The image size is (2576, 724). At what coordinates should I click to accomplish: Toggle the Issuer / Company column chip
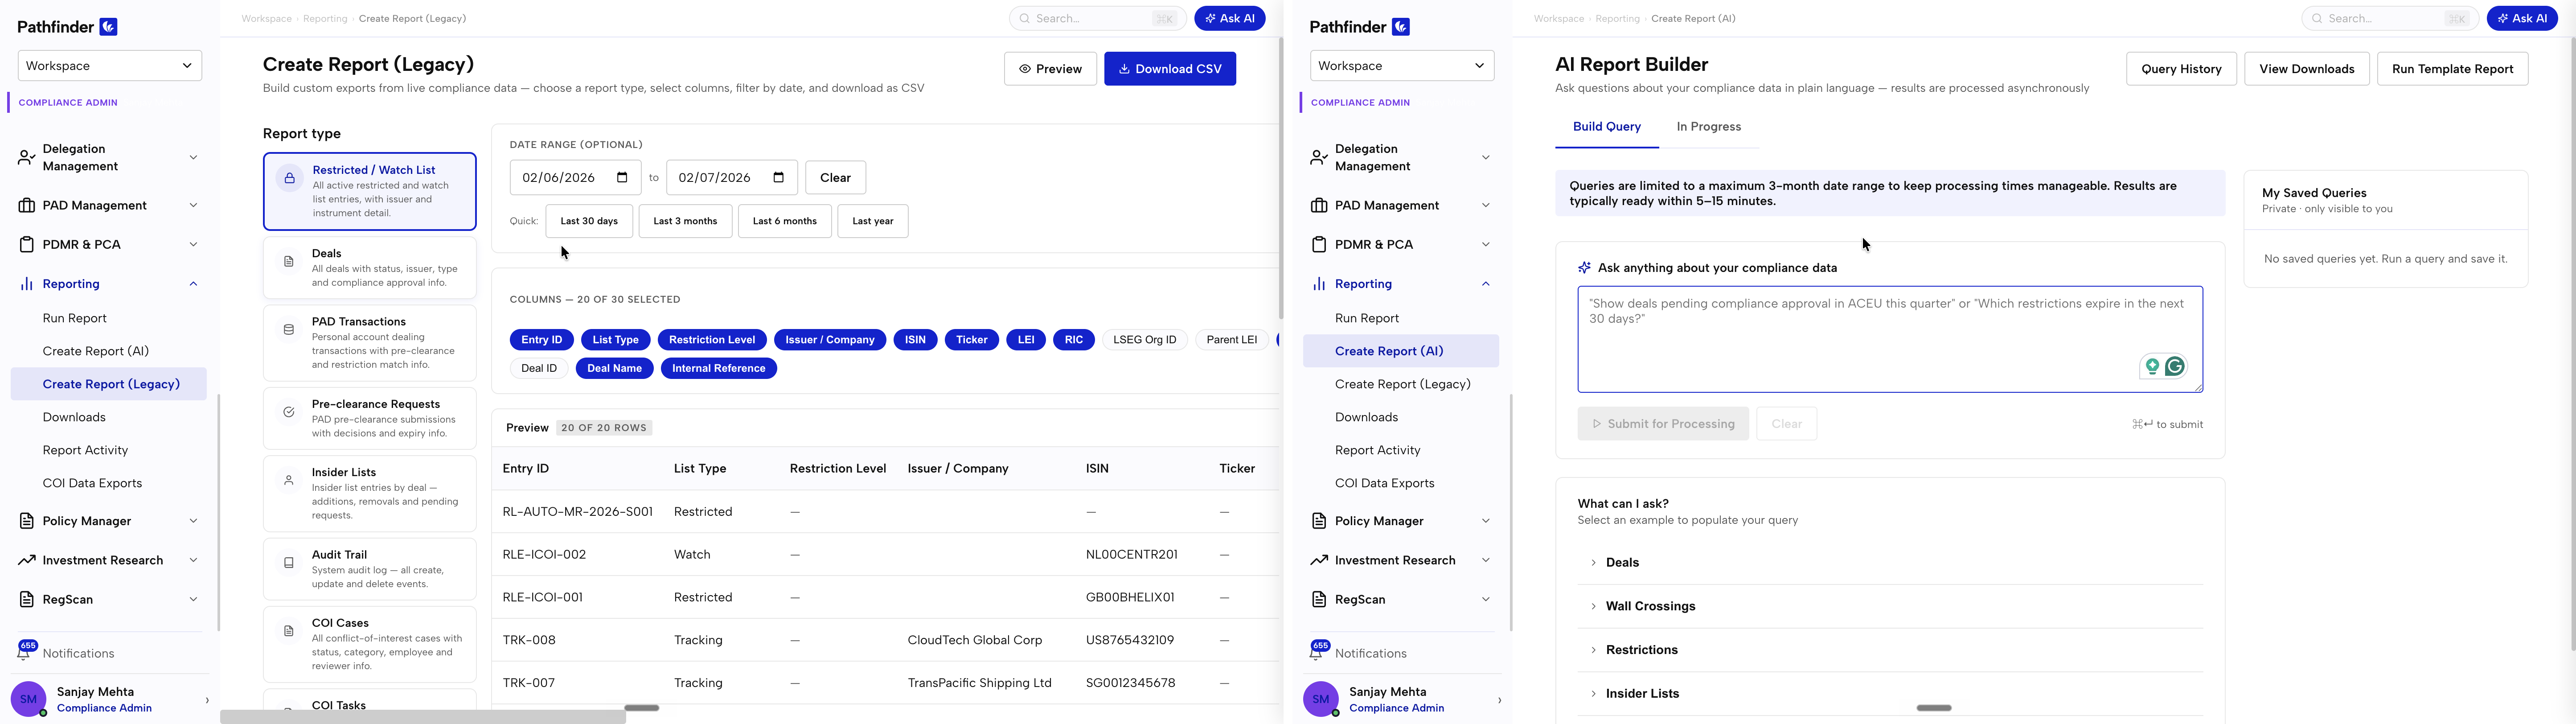tap(829, 340)
